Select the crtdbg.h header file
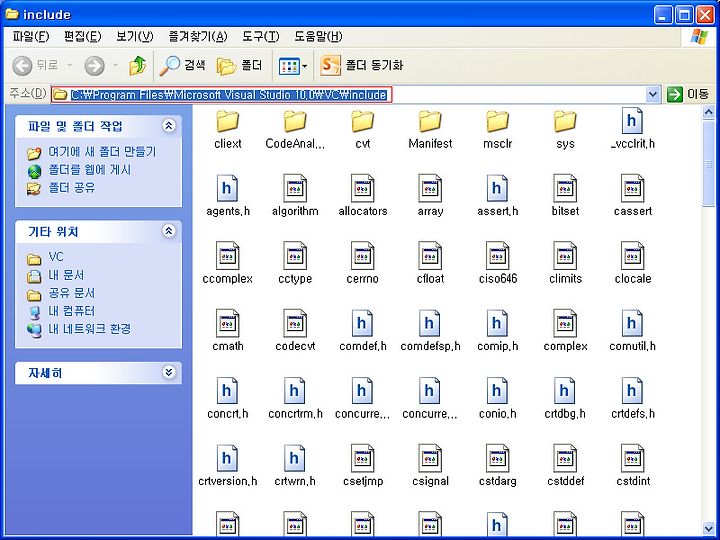720x540 pixels. coord(565,399)
